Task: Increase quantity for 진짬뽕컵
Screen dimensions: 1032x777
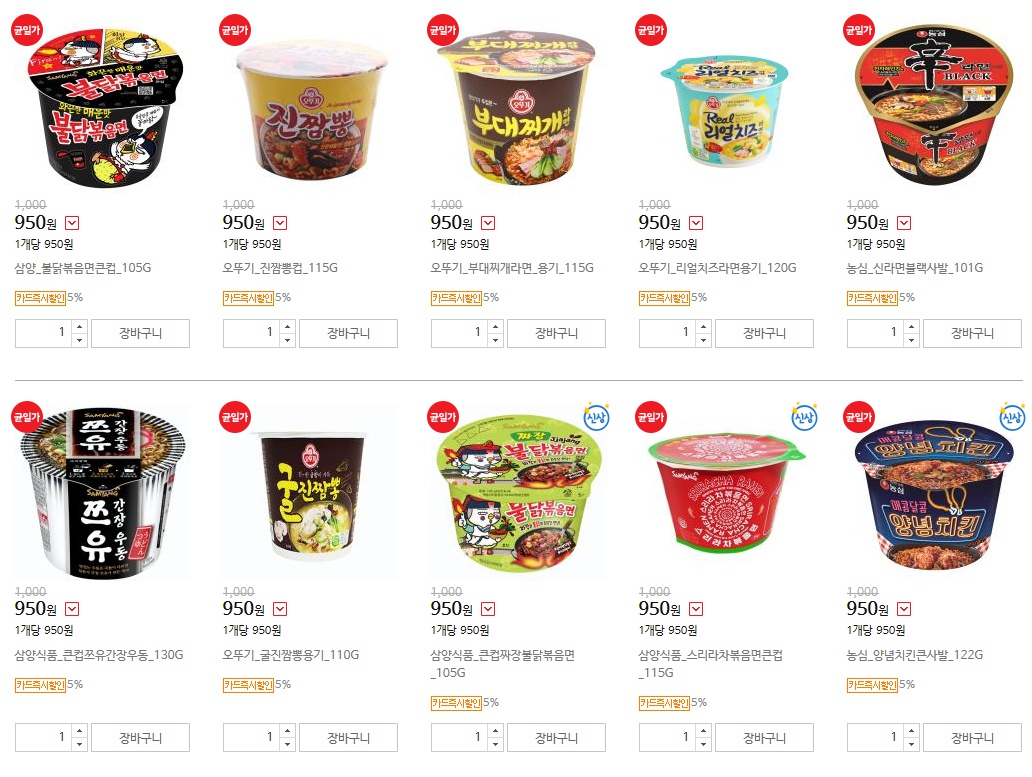Action: [288, 326]
